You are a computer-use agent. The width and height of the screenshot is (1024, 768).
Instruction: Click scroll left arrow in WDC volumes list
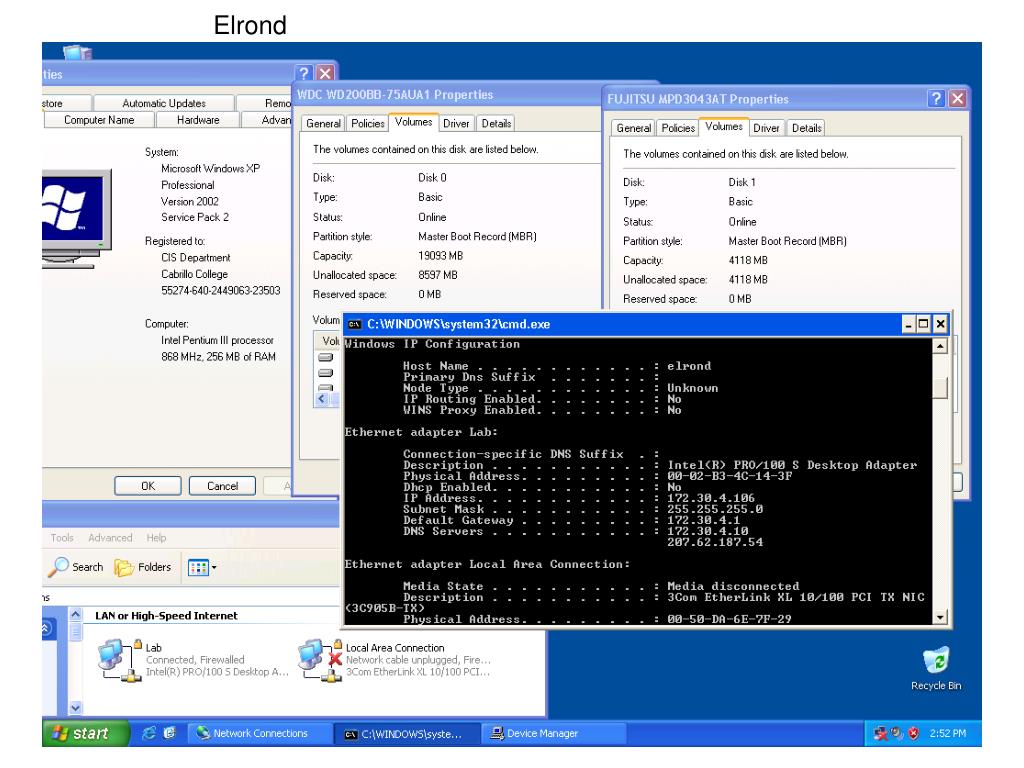click(321, 398)
